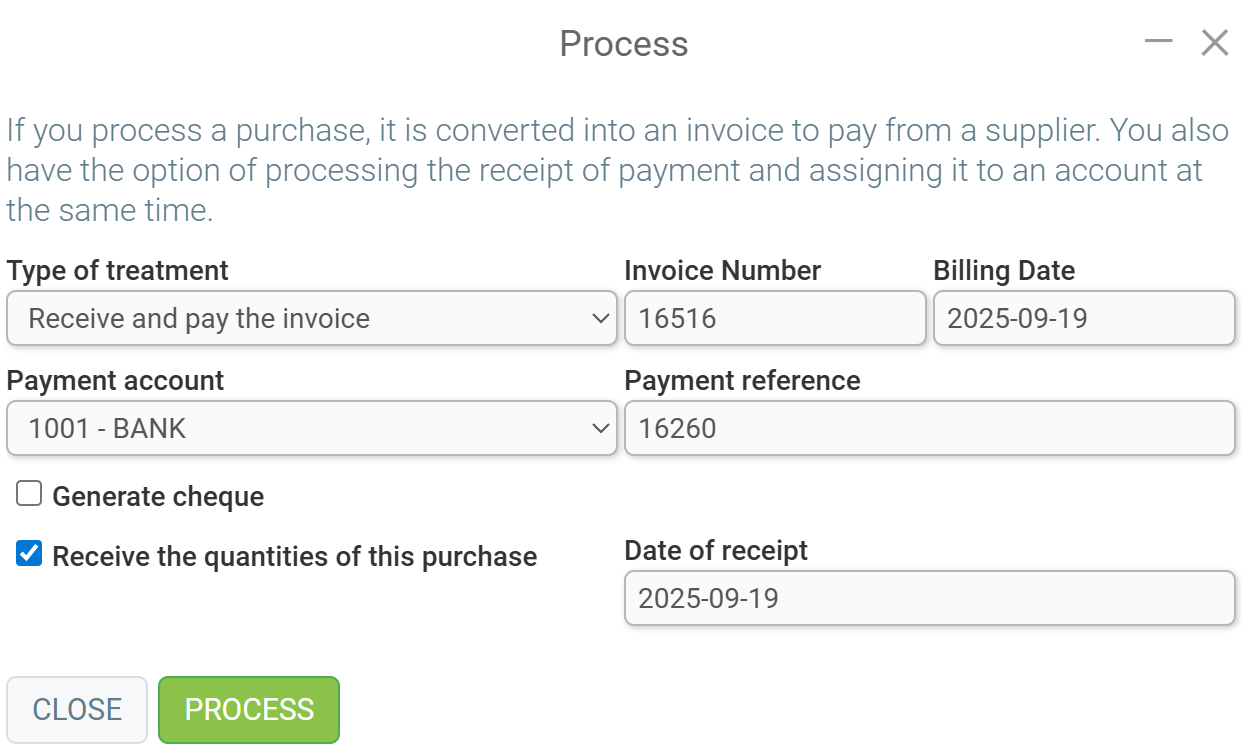Viewport: 1252px width, 749px height.
Task: Close the dialog with the X icon
Action: pyautogui.click(x=1215, y=42)
